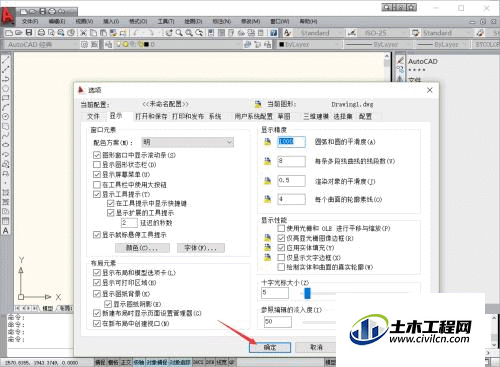The image size is (500, 367).
Task: Click the Properties palette toolbar icon
Action: click(210, 33)
